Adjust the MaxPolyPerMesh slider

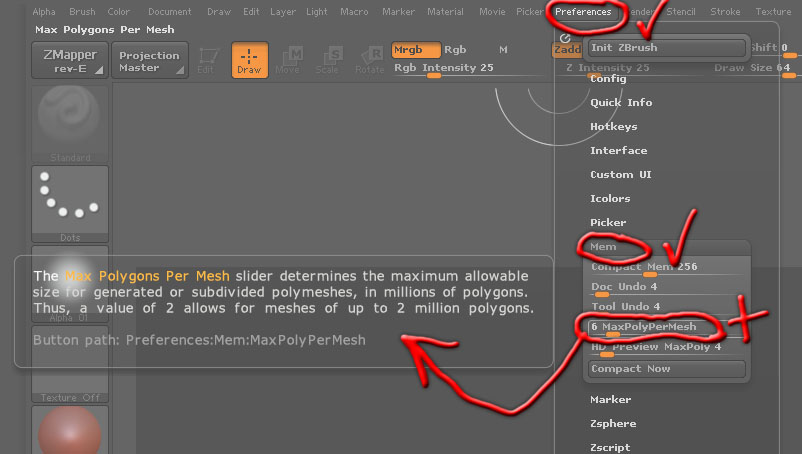point(666,328)
